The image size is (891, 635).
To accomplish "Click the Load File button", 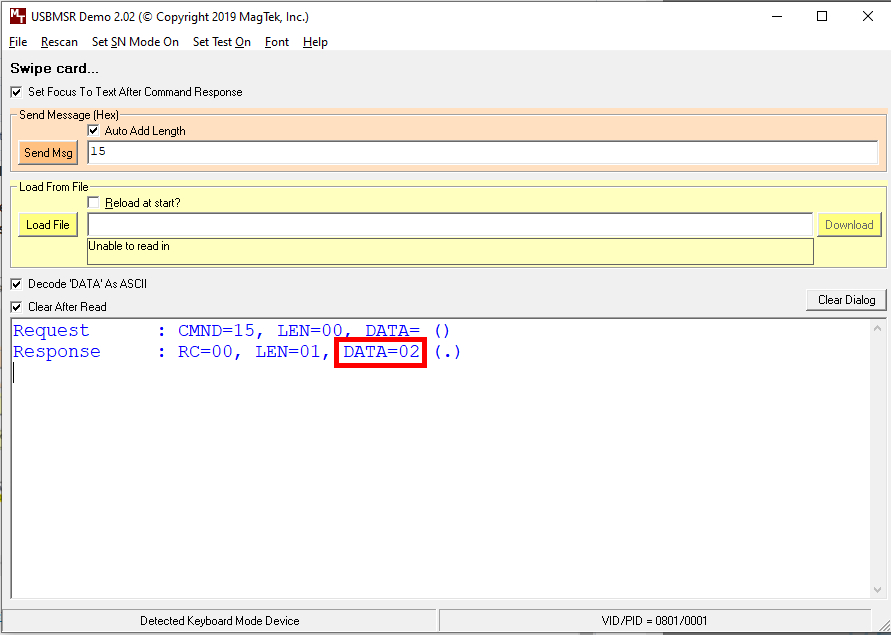I will coord(48,225).
